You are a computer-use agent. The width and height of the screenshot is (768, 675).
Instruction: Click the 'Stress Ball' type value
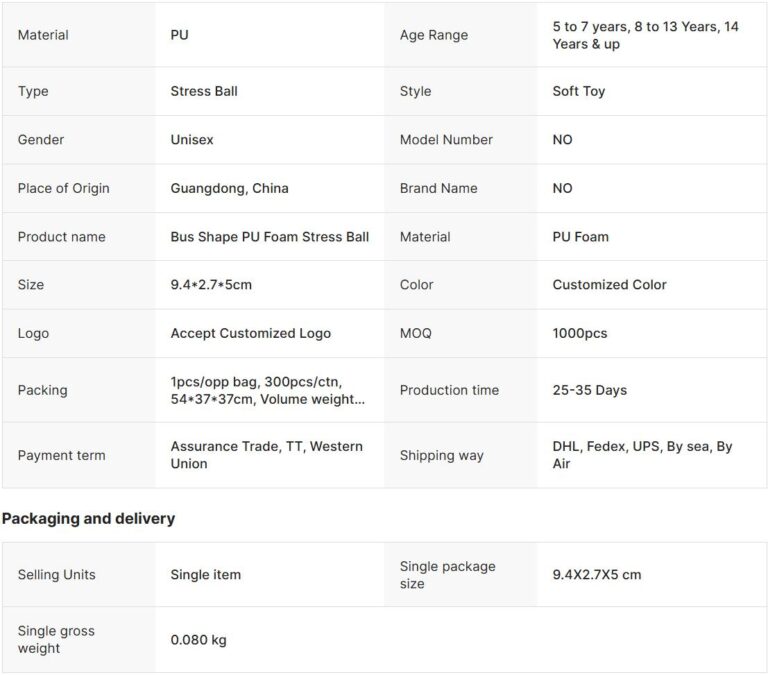pyautogui.click(x=204, y=91)
